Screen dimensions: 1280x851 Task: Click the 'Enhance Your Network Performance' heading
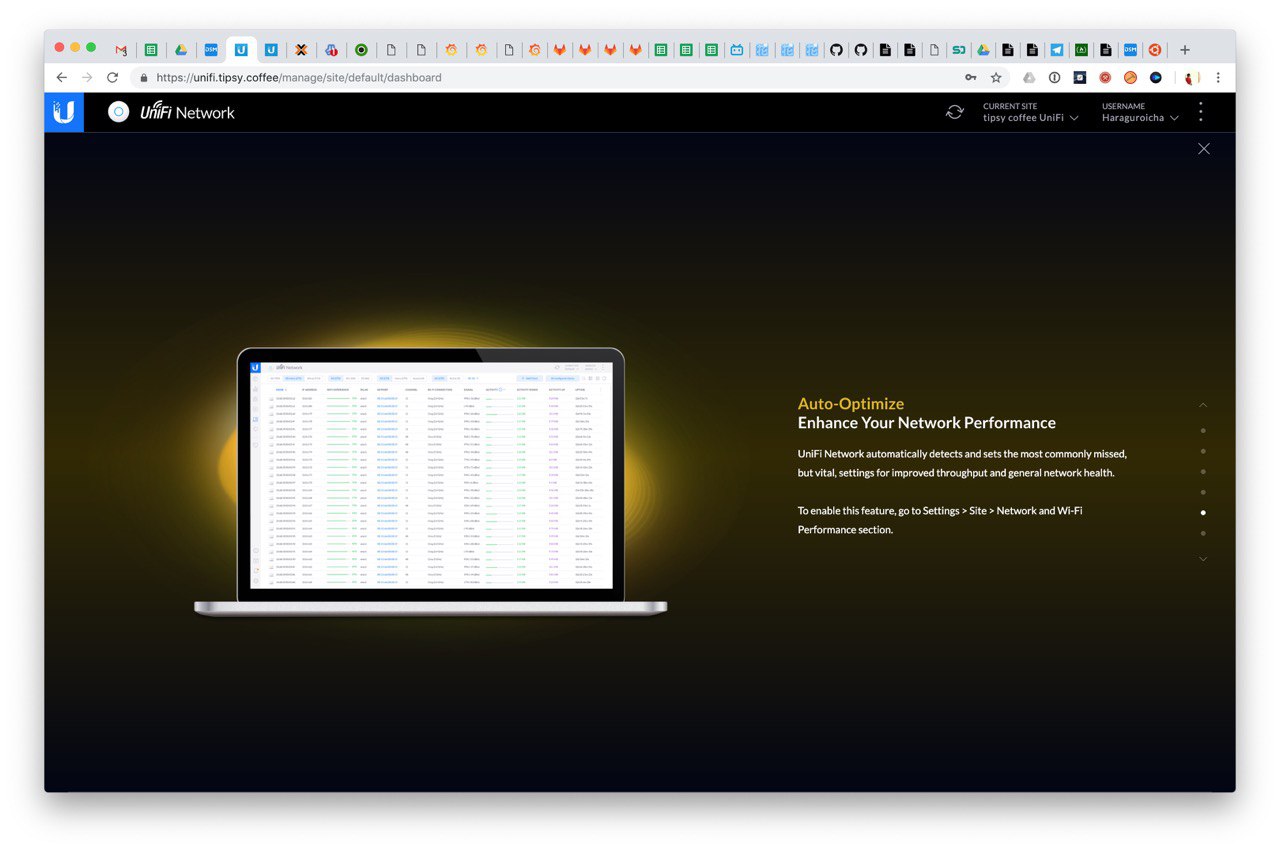(927, 423)
